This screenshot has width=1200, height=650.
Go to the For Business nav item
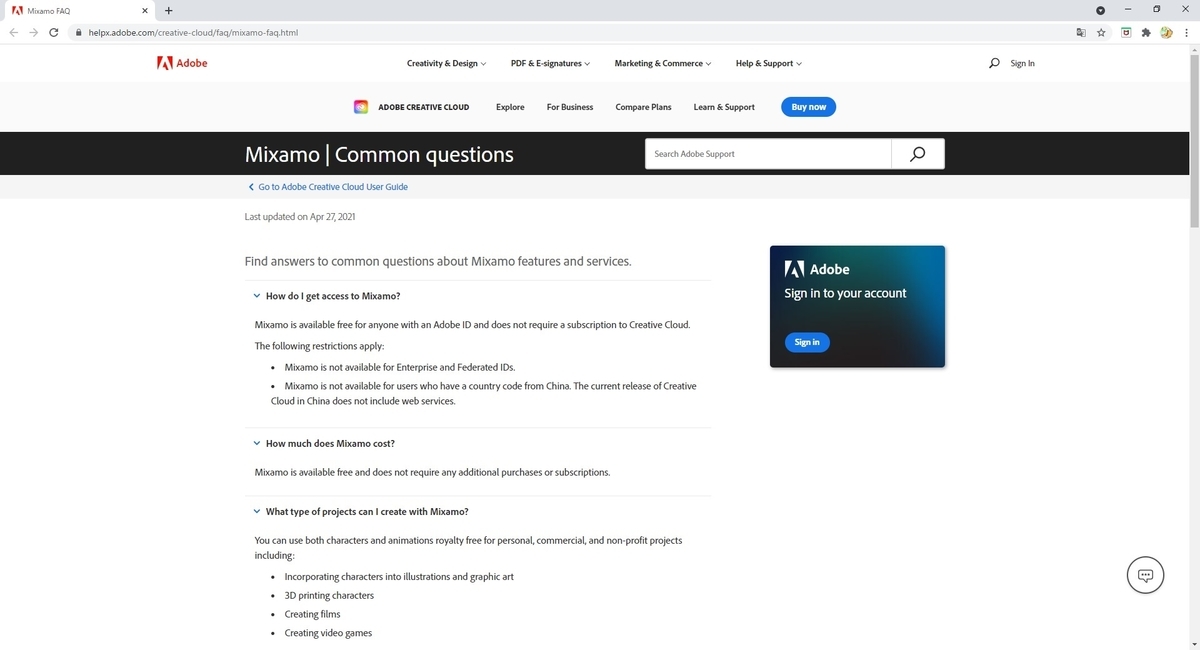570,107
